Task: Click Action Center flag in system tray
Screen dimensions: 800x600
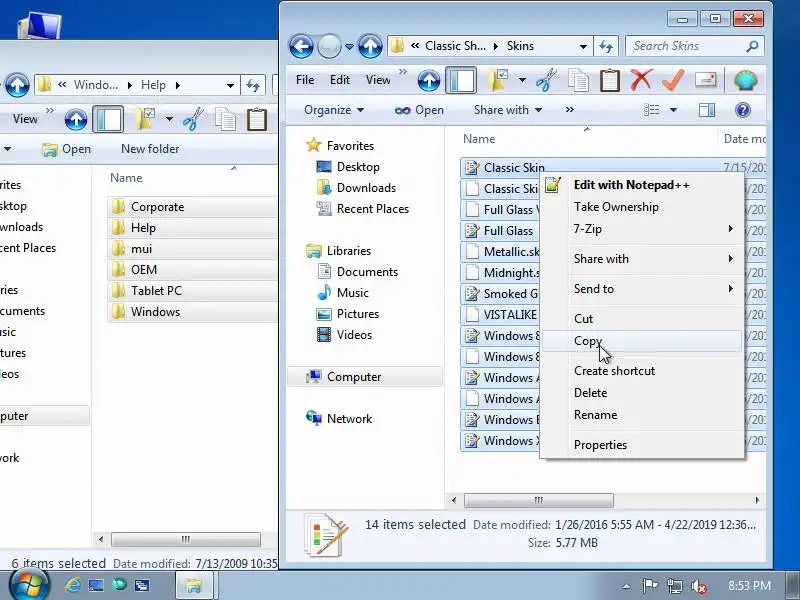Action: (651, 586)
